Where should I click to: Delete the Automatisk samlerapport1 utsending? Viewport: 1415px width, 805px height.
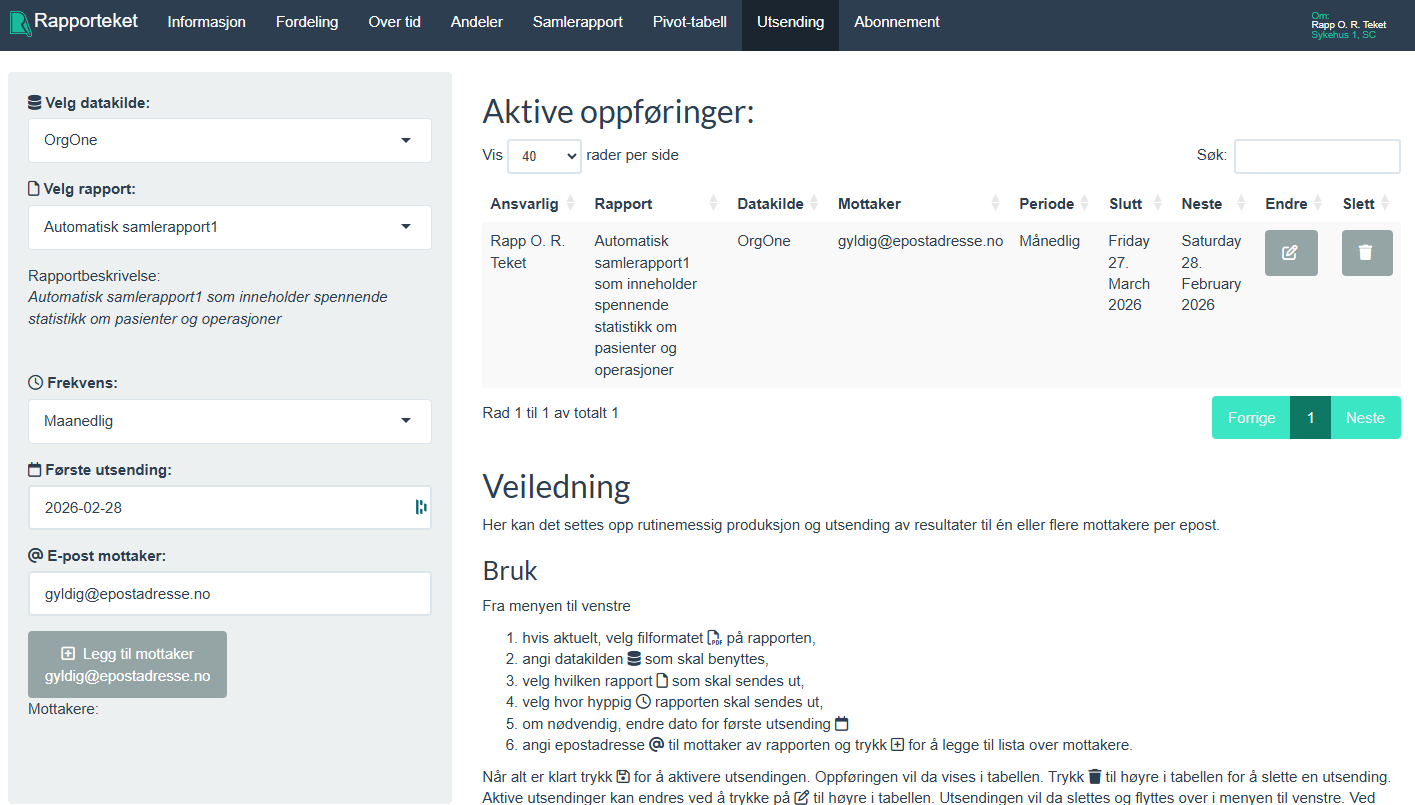tap(1367, 253)
